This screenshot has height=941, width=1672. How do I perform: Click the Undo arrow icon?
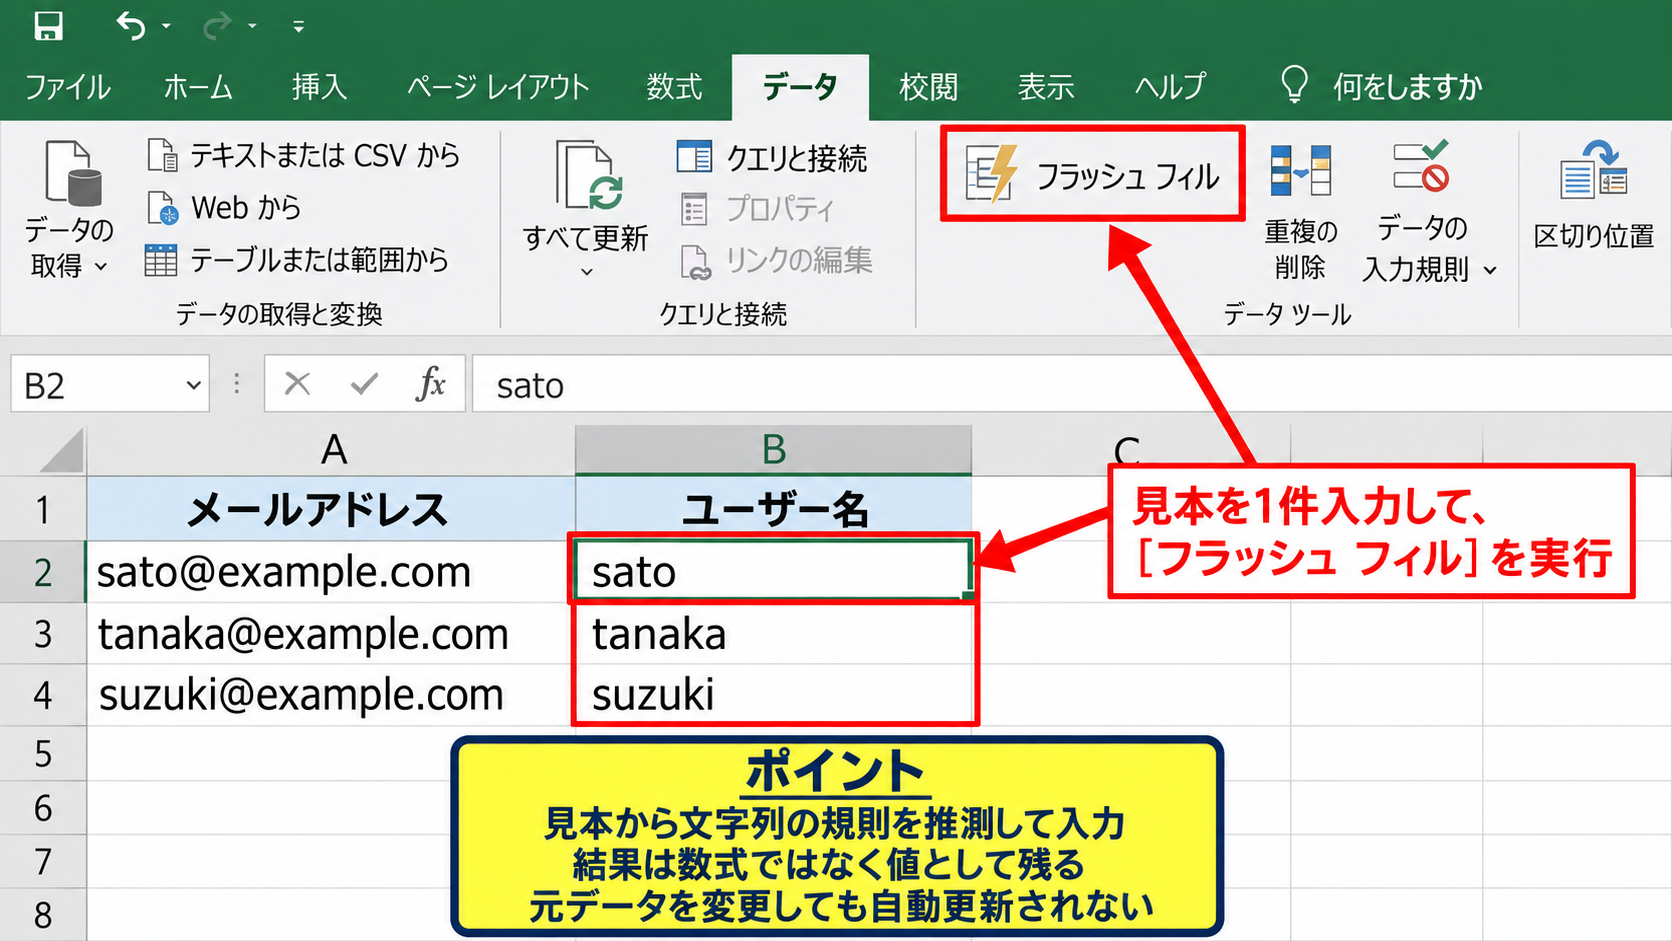click(131, 26)
